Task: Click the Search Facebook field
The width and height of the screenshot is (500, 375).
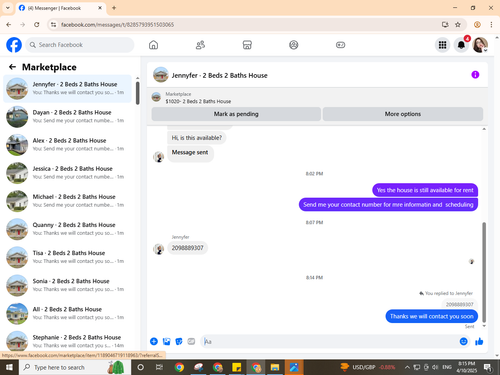Action: pyautogui.click(x=80, y=45)
